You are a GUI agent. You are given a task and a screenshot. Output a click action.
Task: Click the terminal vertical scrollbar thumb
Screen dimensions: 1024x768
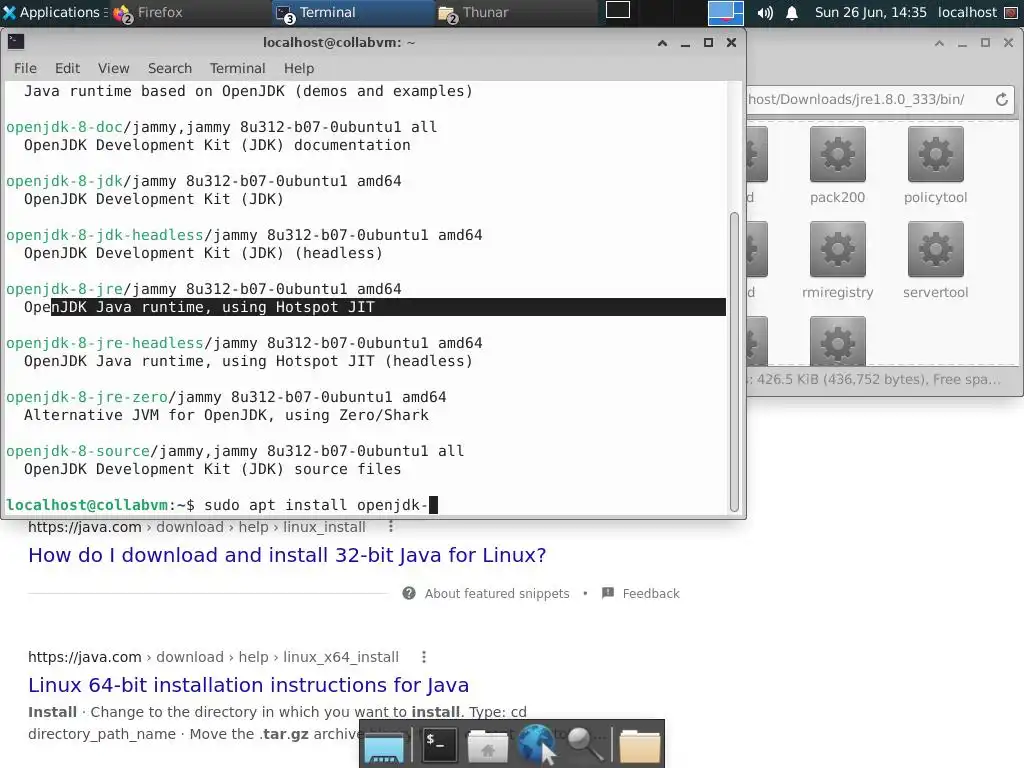734,362
